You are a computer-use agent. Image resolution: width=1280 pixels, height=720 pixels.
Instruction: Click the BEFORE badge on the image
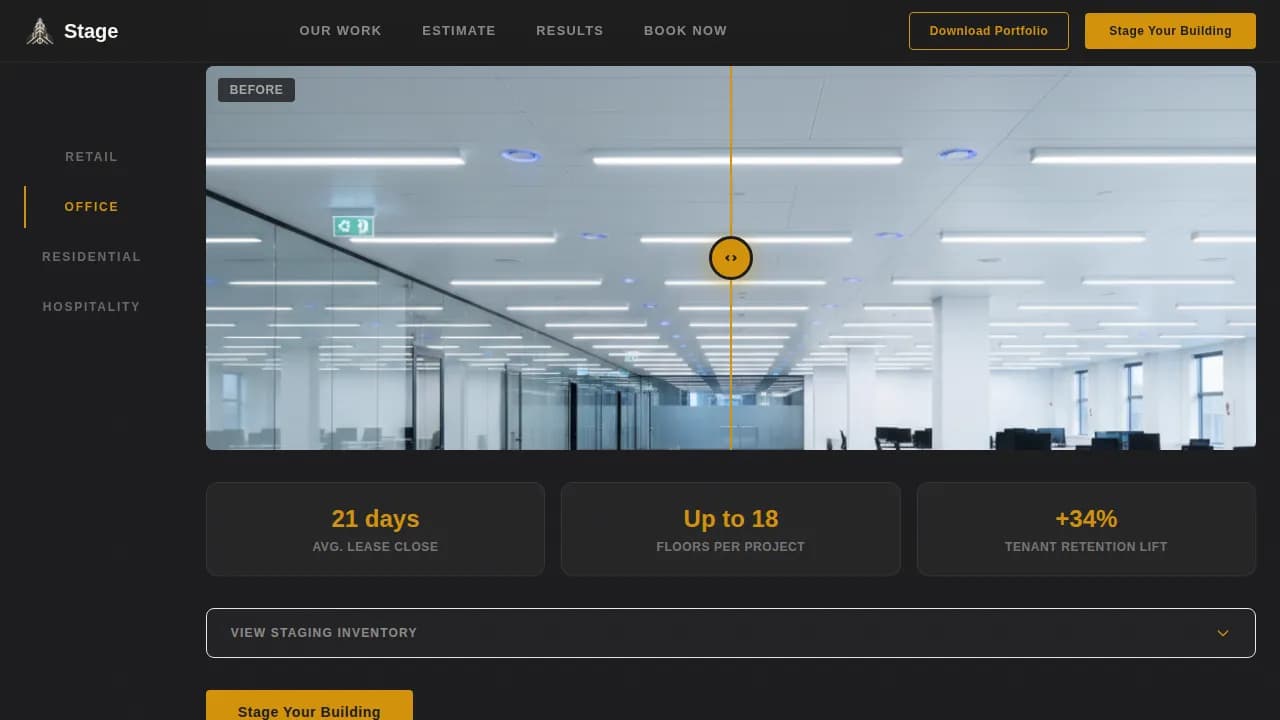(x=256, y=90)
